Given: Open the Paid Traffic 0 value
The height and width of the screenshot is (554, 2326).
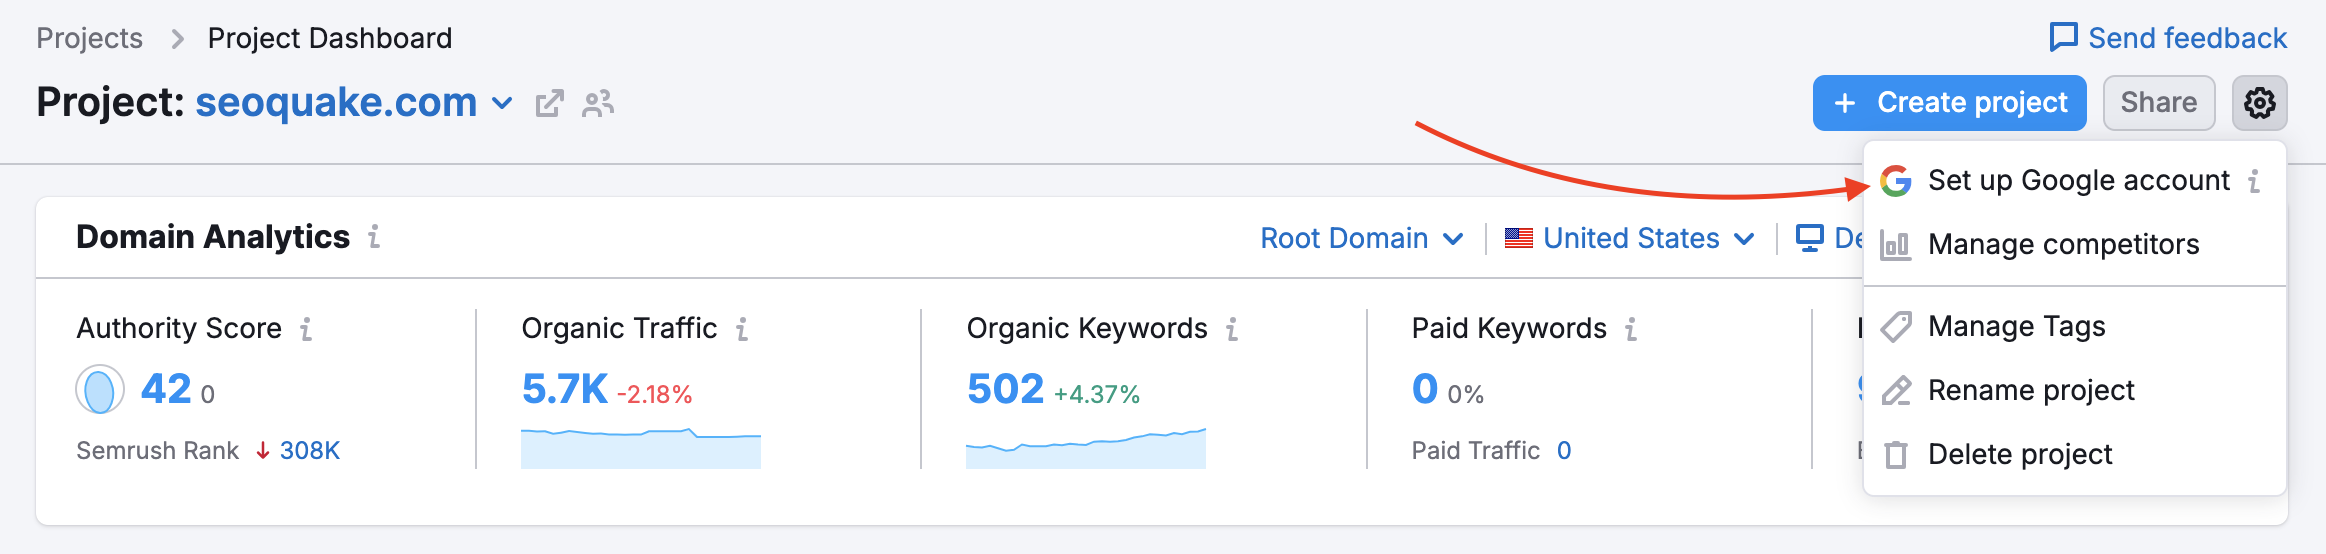Looking at the screenshot, I should (1564, 451).
